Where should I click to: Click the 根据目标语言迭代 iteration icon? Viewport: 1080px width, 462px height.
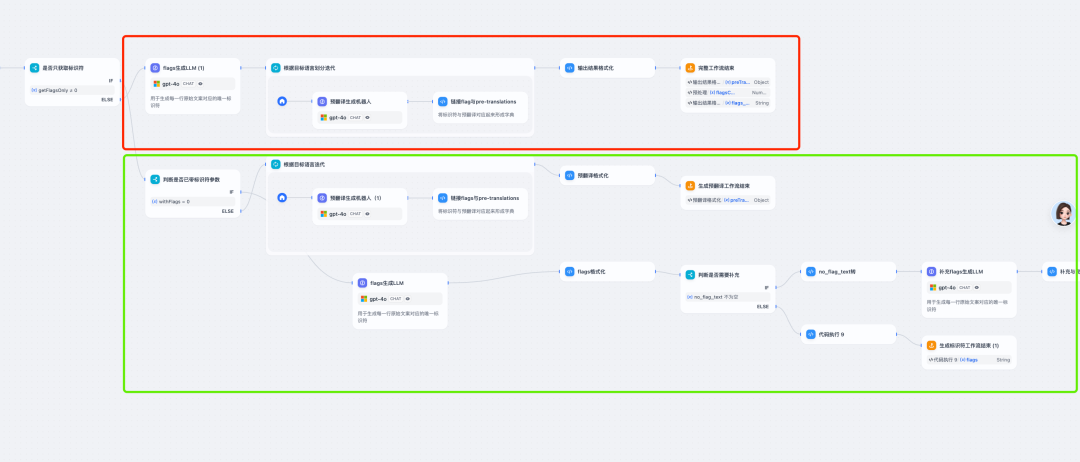pos(276,164)
